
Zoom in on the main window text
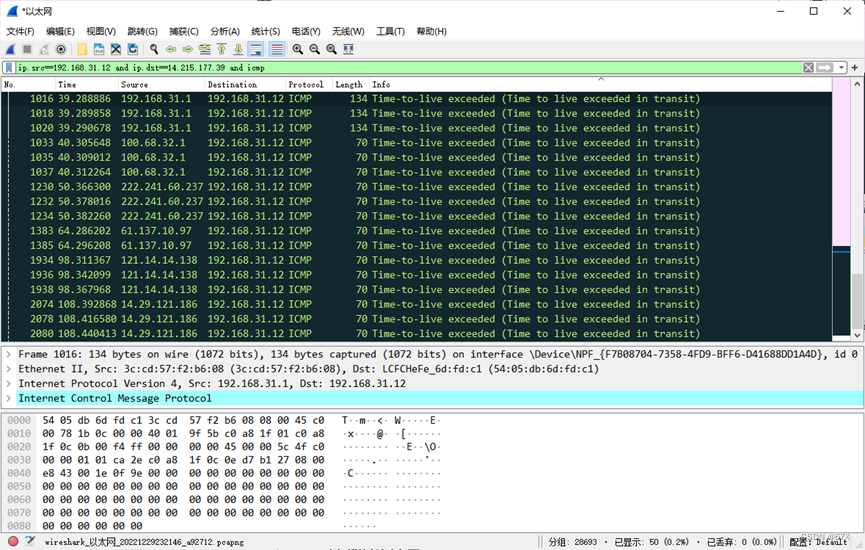click(298, 50)
